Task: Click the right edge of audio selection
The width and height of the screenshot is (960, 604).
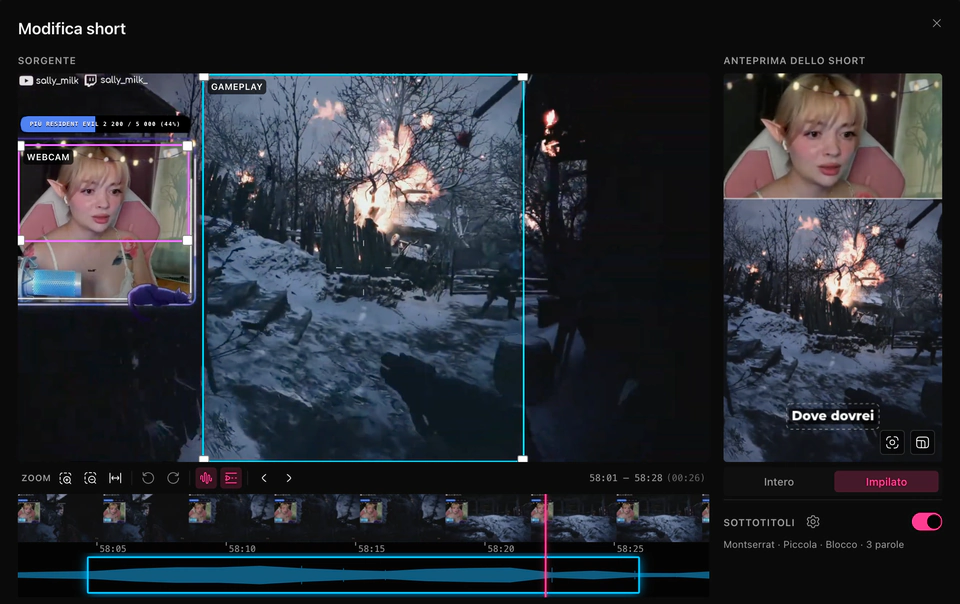Action: pos(639,575)
